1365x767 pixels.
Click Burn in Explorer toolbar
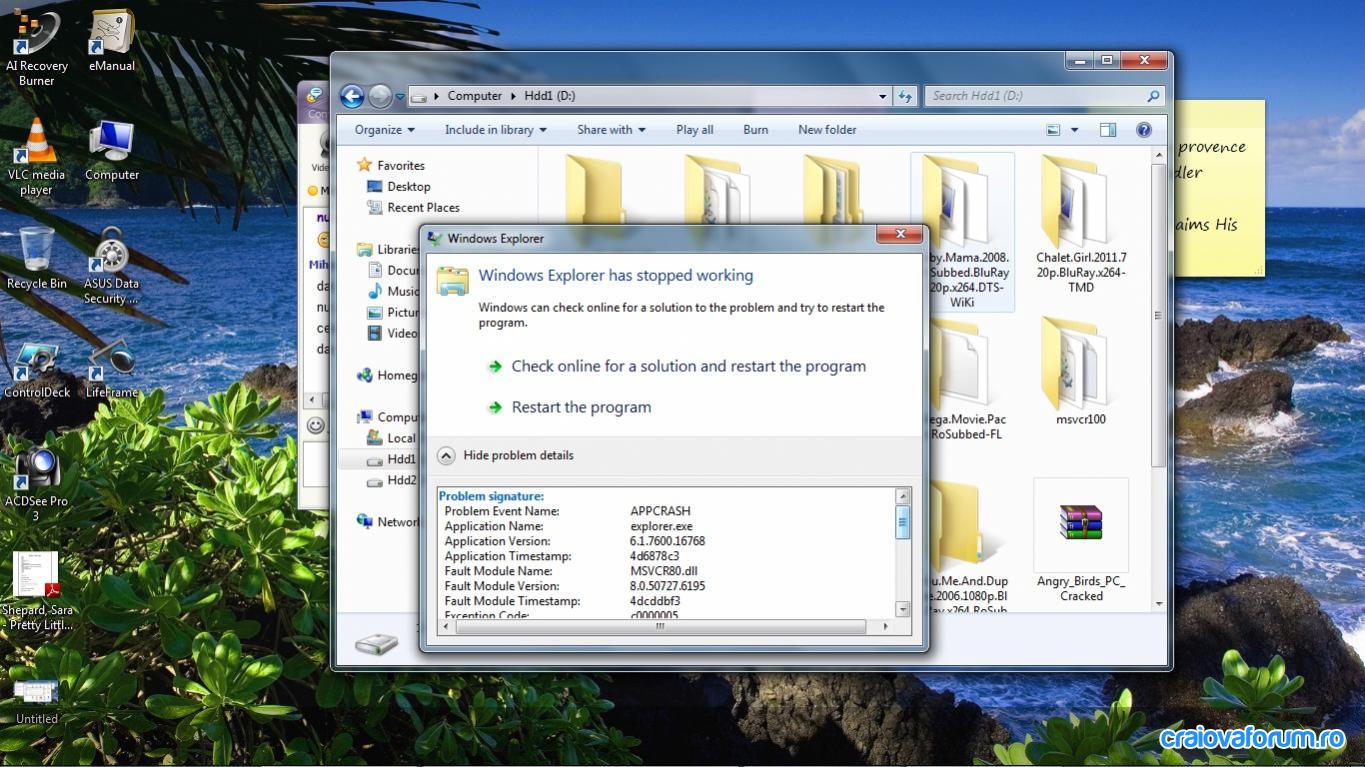(756, 130)
